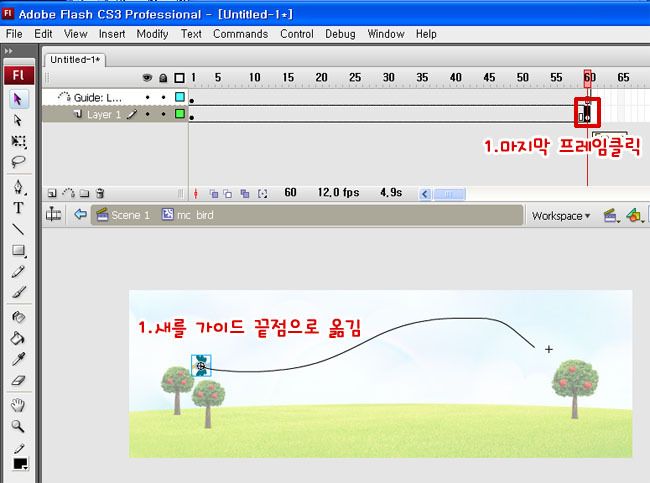Select the Ink Bottle tool

[18, 317]
